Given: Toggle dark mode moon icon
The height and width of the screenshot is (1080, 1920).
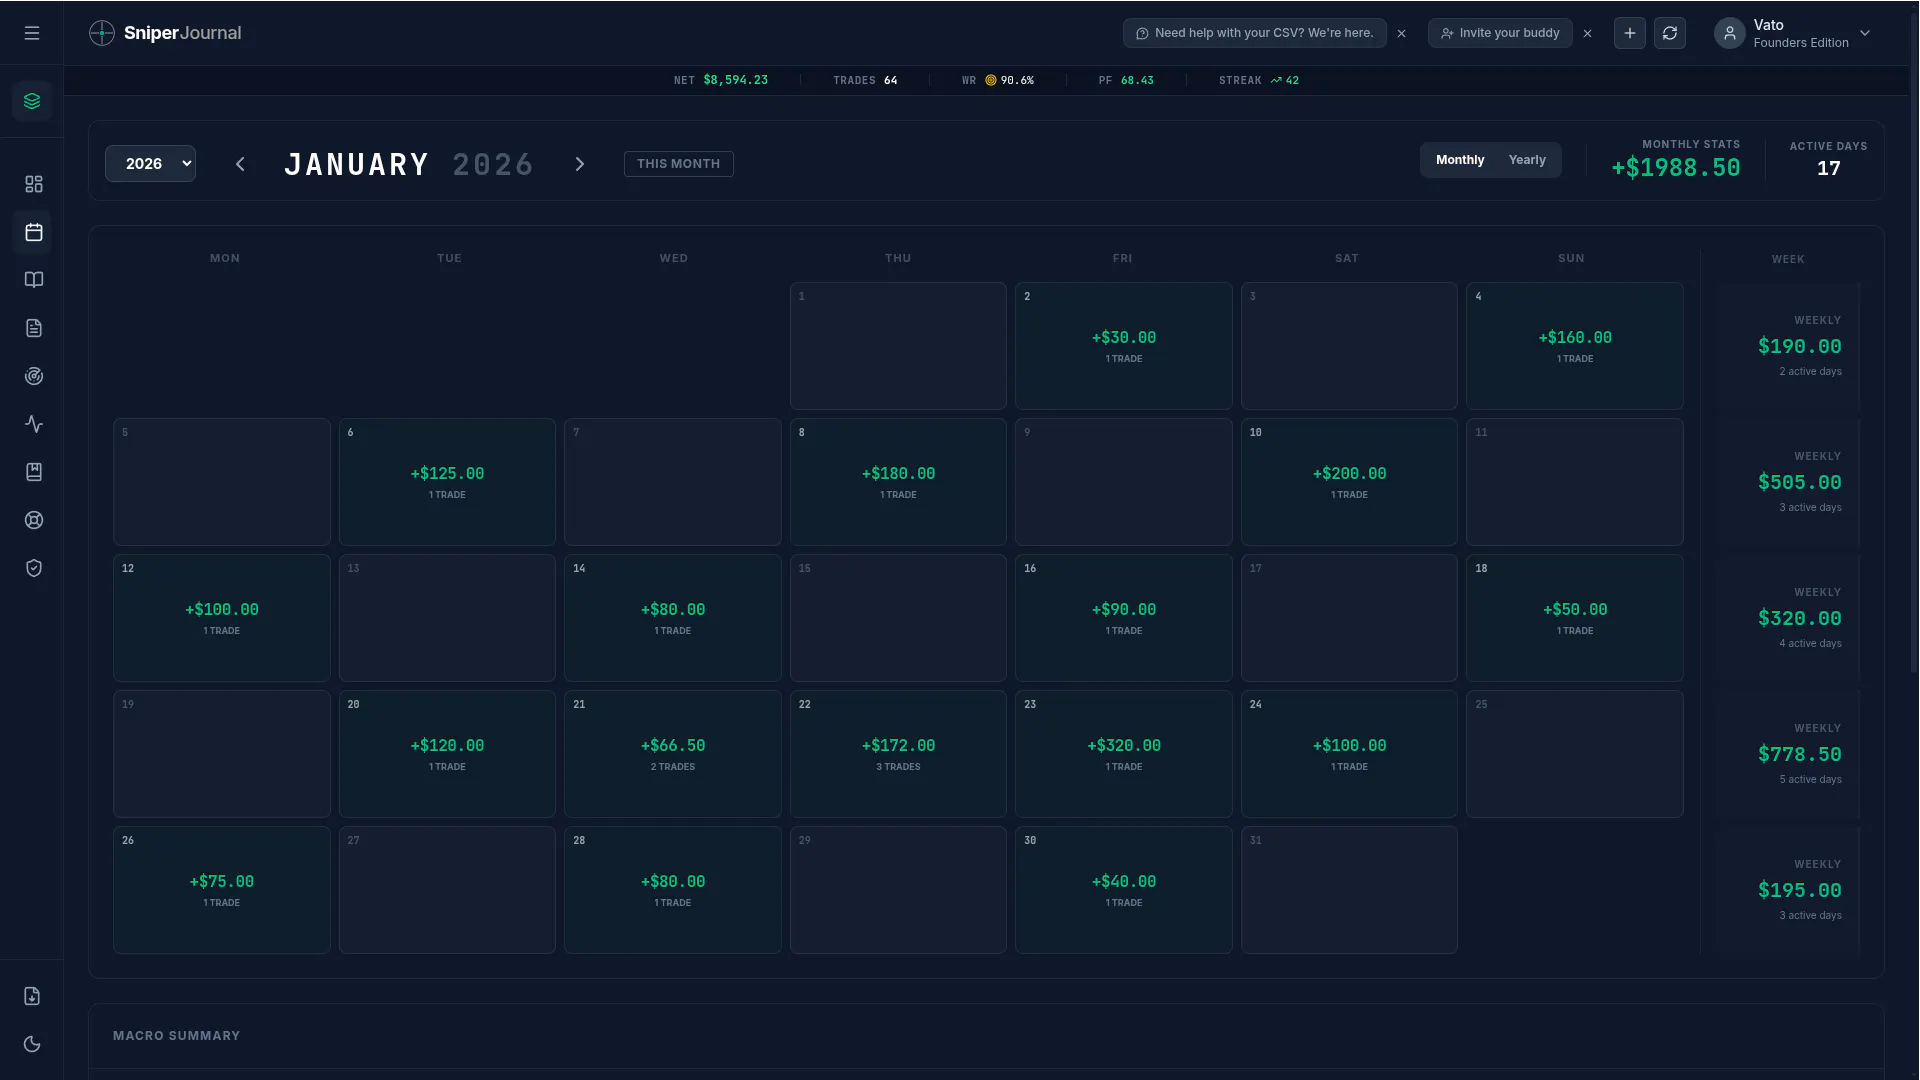Looking at the screenshot, I should 32,1044.
